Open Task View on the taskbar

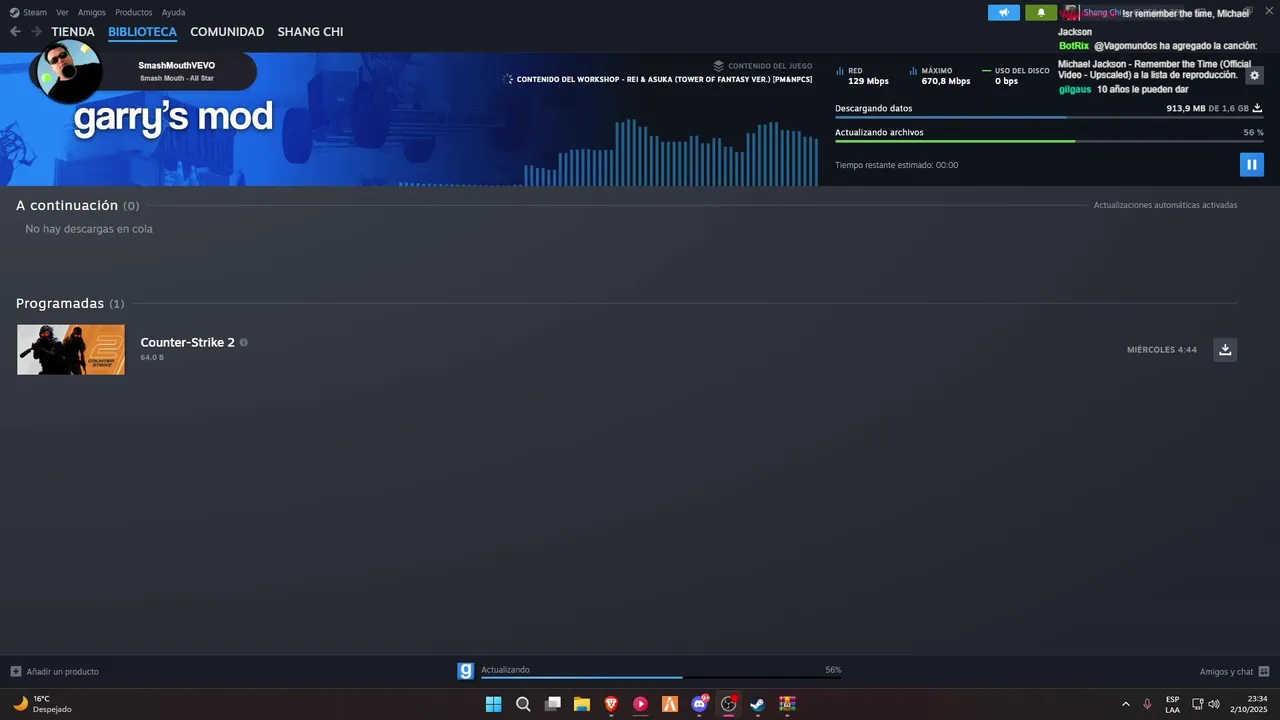point(552,704)
